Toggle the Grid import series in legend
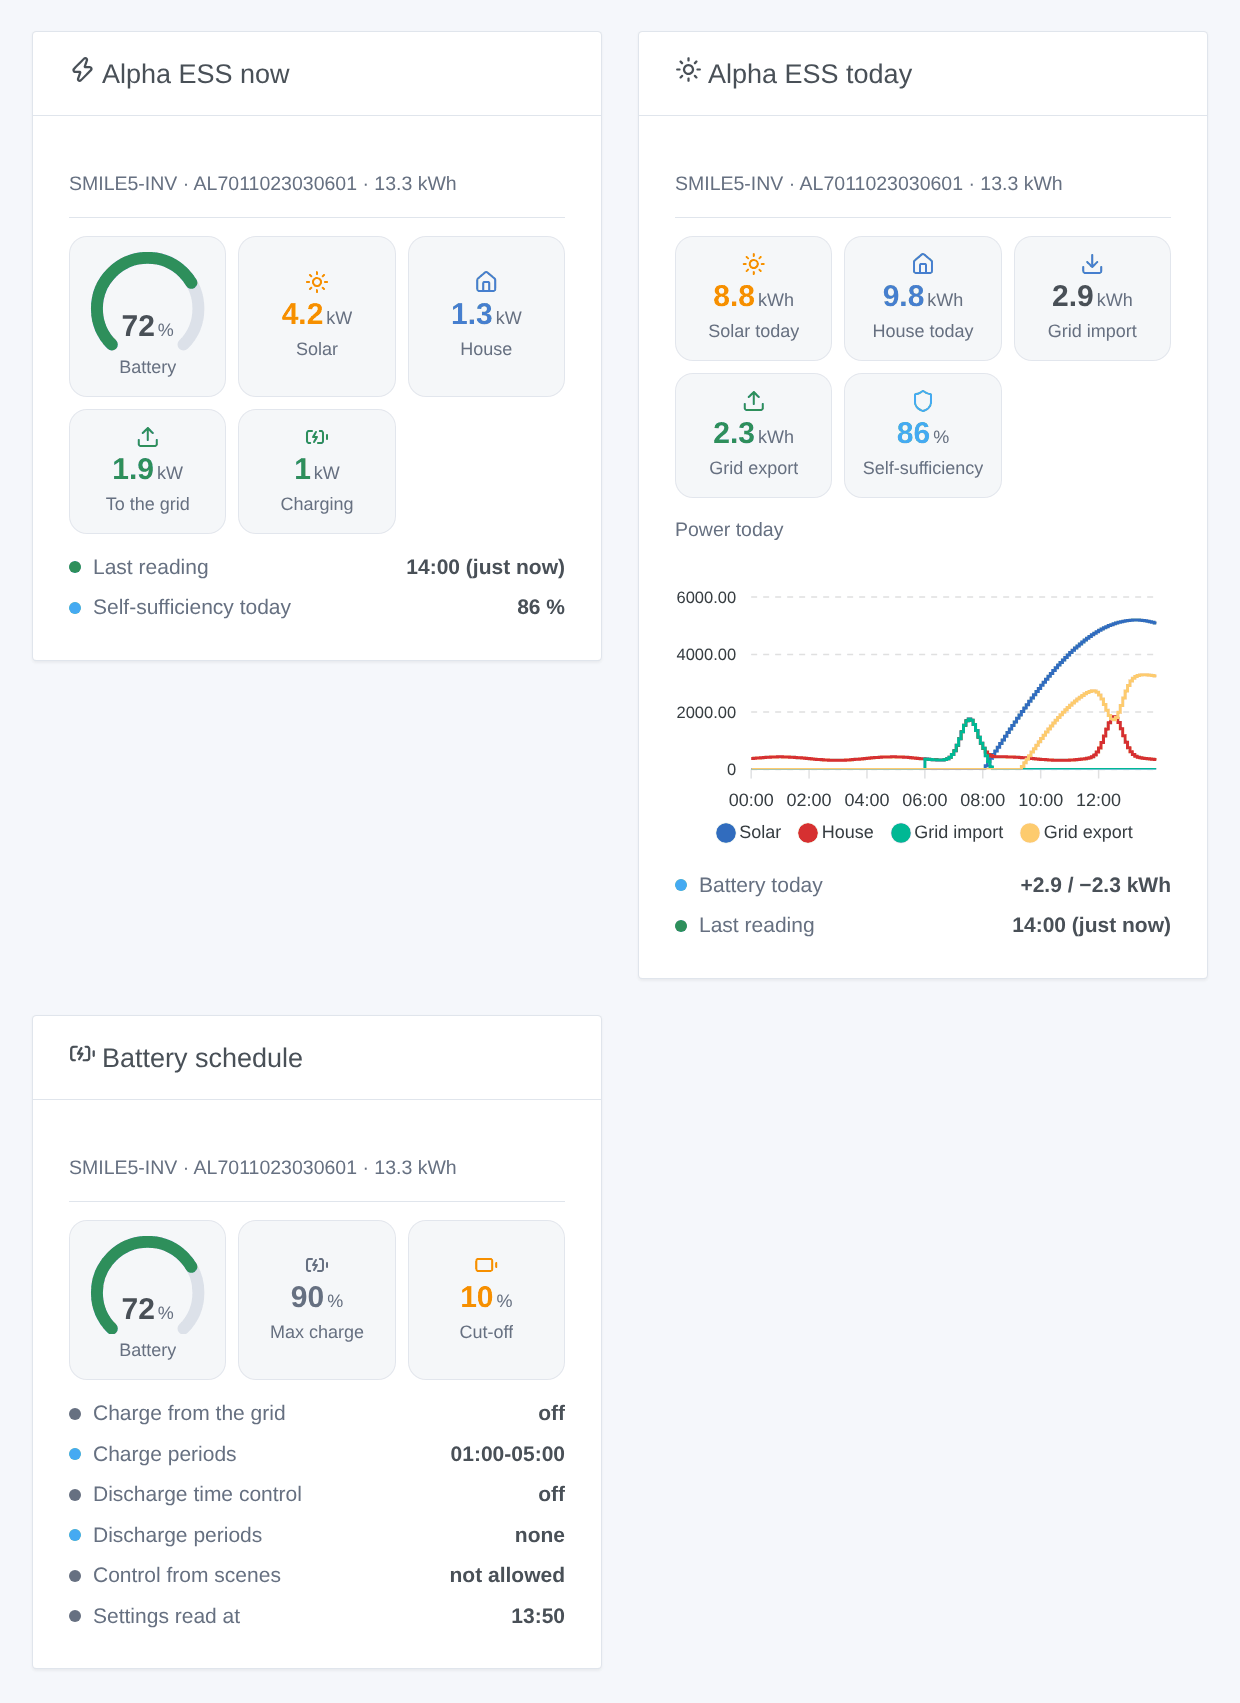The width and height of the screenshot is (1240, 1703). coord(947,832)
